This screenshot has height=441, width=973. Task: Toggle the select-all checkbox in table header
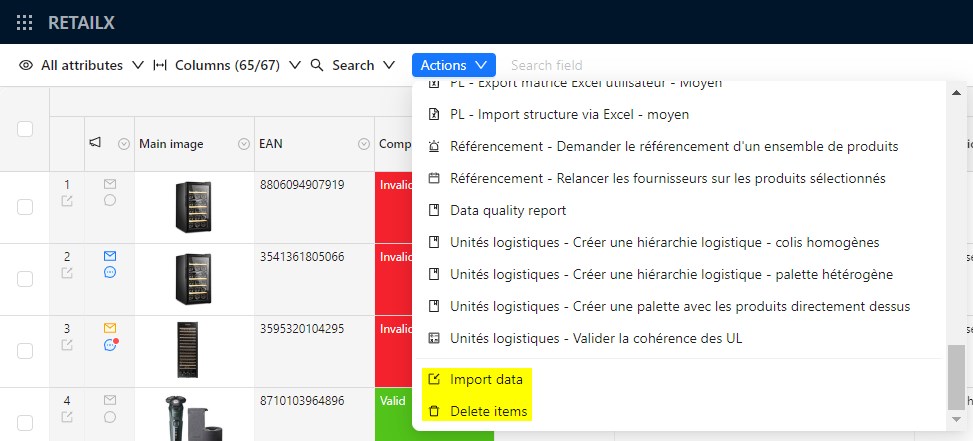[x=25, y=128]
